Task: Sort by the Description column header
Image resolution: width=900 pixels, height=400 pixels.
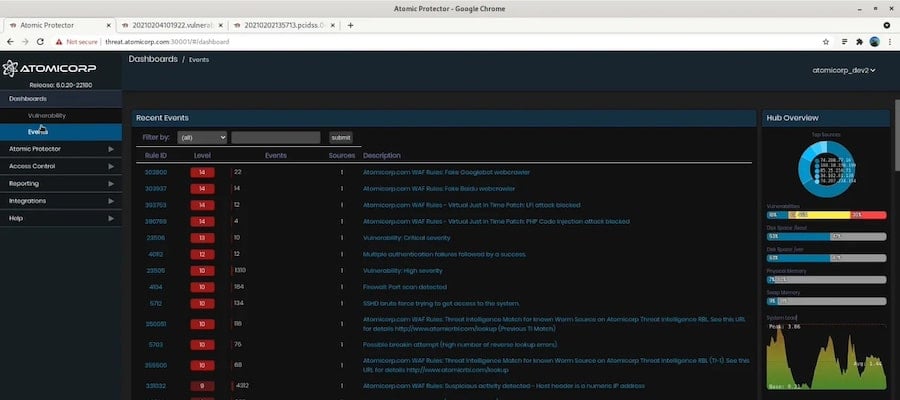Action: click(382, 156)
